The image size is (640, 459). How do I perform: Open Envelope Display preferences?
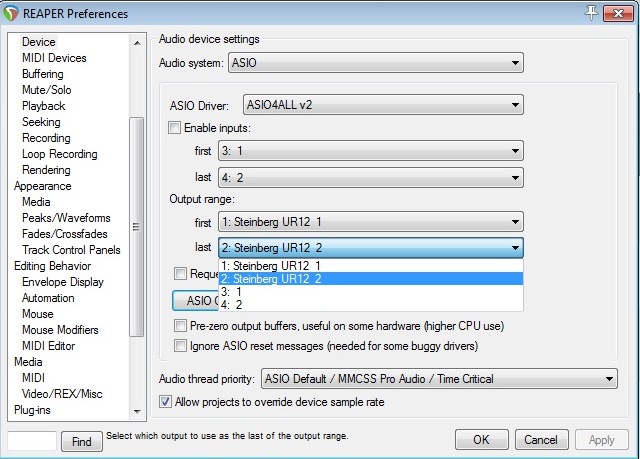[63, 282]
